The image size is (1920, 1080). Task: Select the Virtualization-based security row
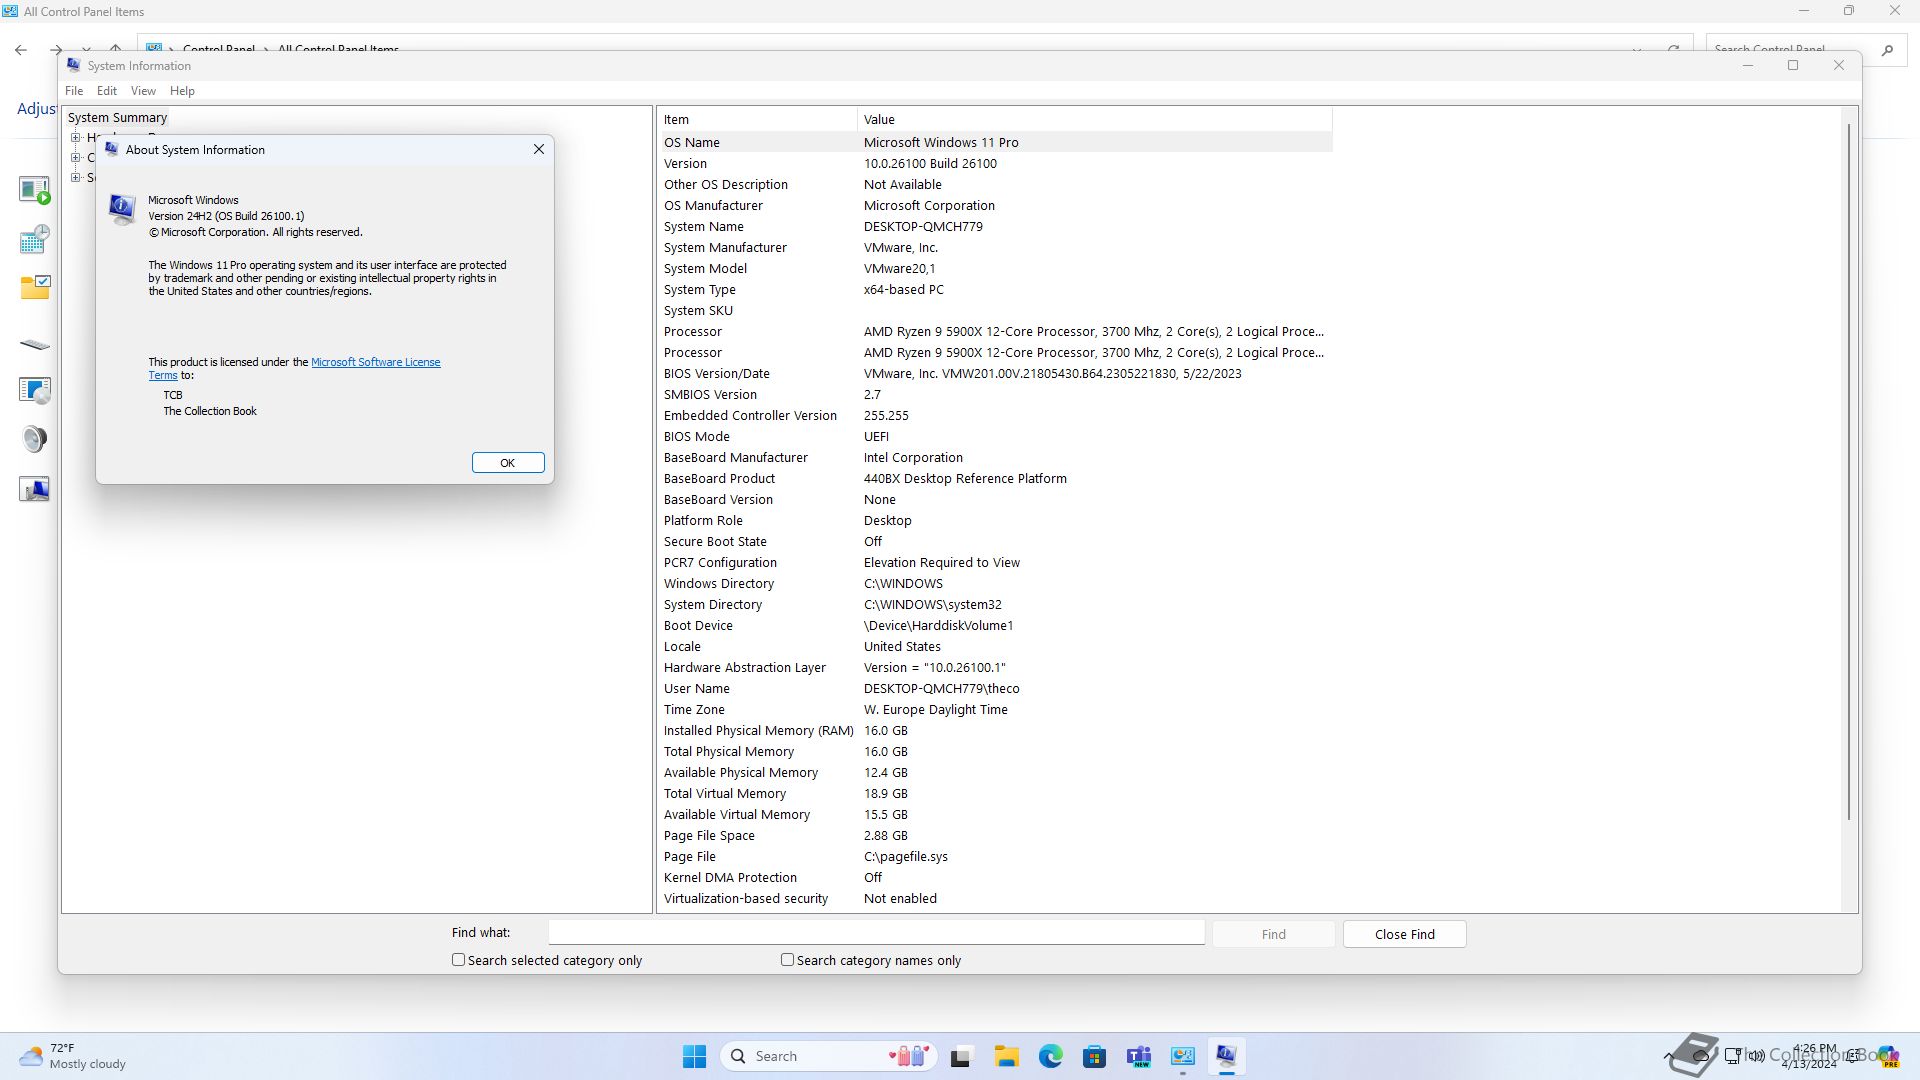pyautogui.click(x=996, y=898)
